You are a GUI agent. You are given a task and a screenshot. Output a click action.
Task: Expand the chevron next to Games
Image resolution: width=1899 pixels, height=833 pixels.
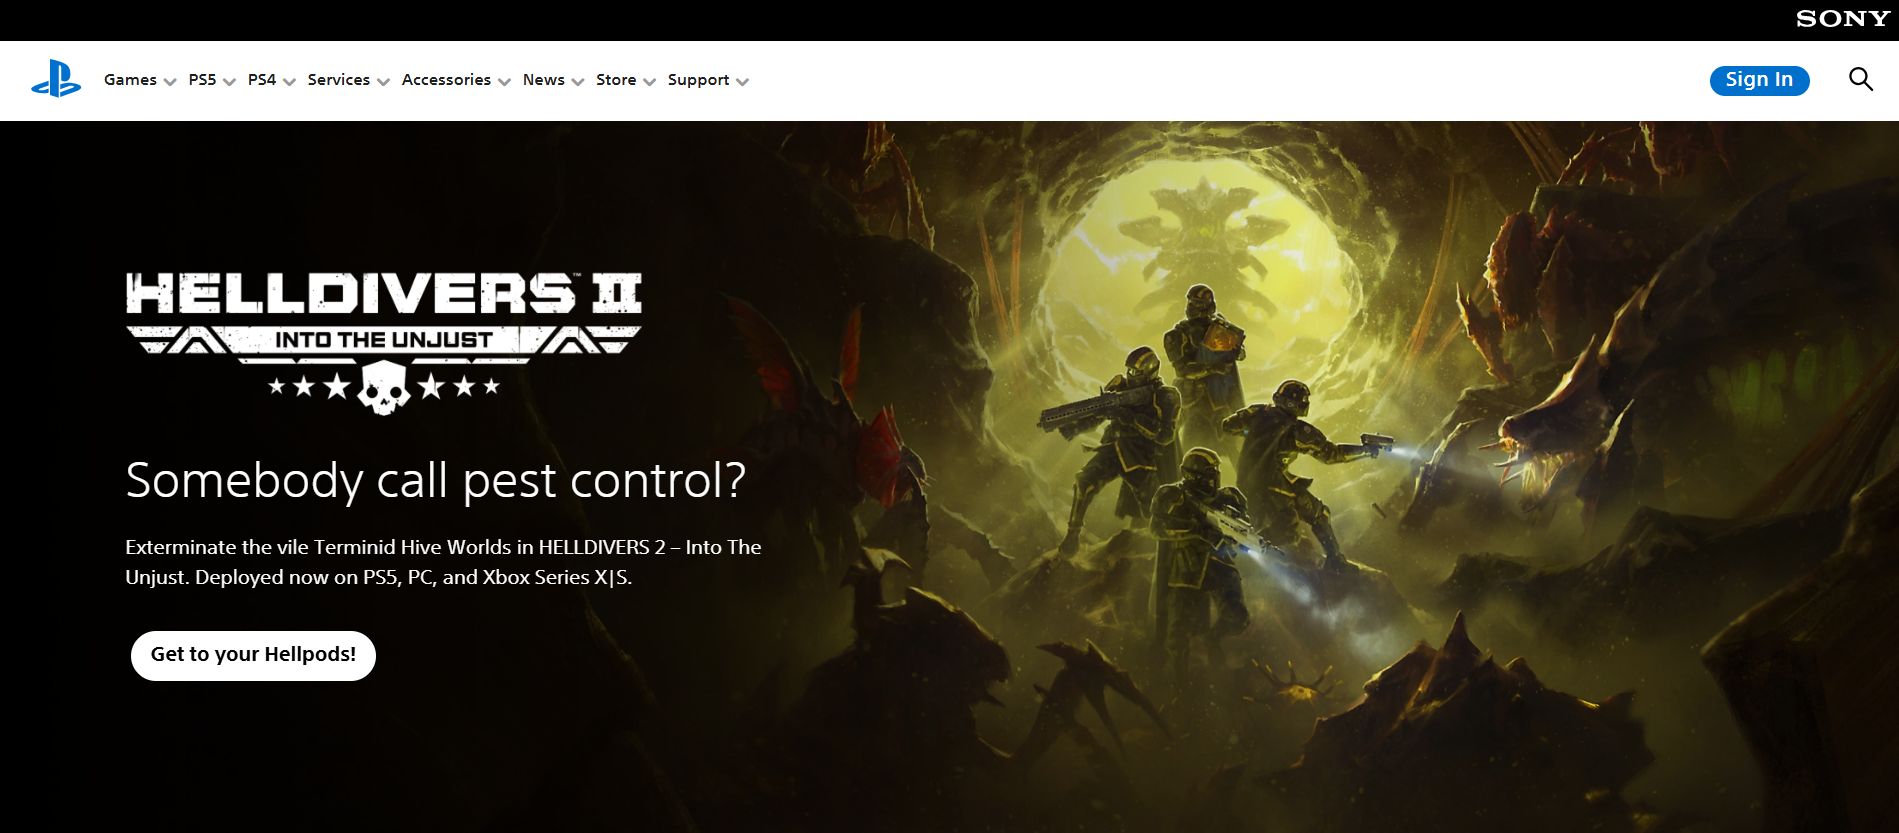[x=170, y=82]
